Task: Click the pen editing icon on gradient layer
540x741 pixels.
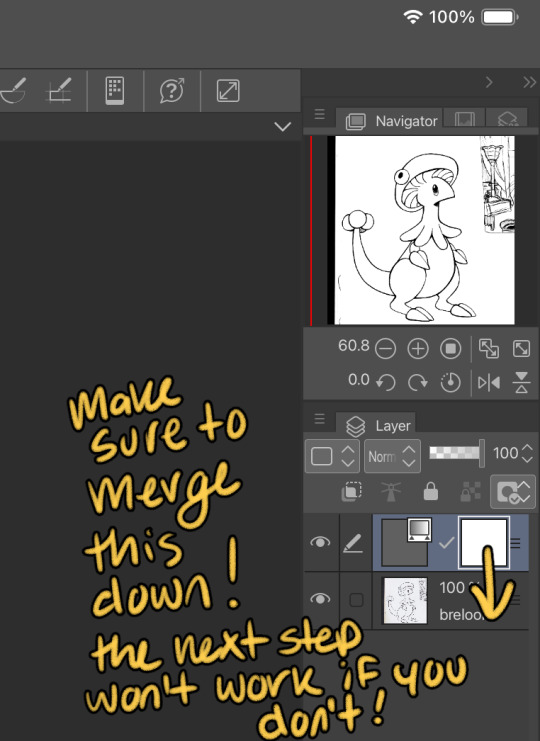Action: pos(353,543)
